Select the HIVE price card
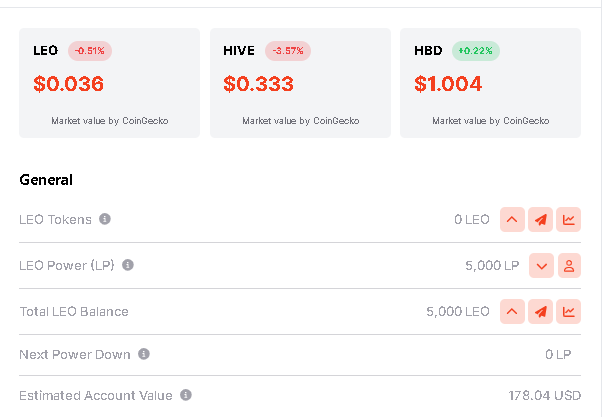Screen dimensions: 605x417 tap(300, 83)
